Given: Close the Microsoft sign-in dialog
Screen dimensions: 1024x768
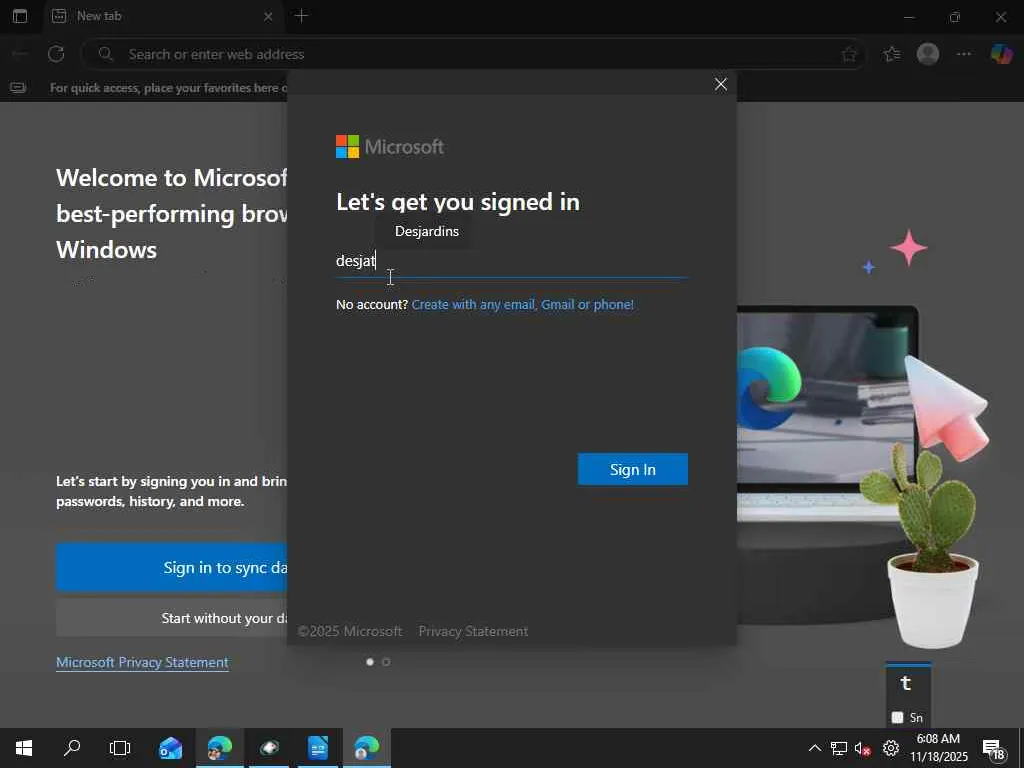Looking at the screenshot, I should coord(720,84).
